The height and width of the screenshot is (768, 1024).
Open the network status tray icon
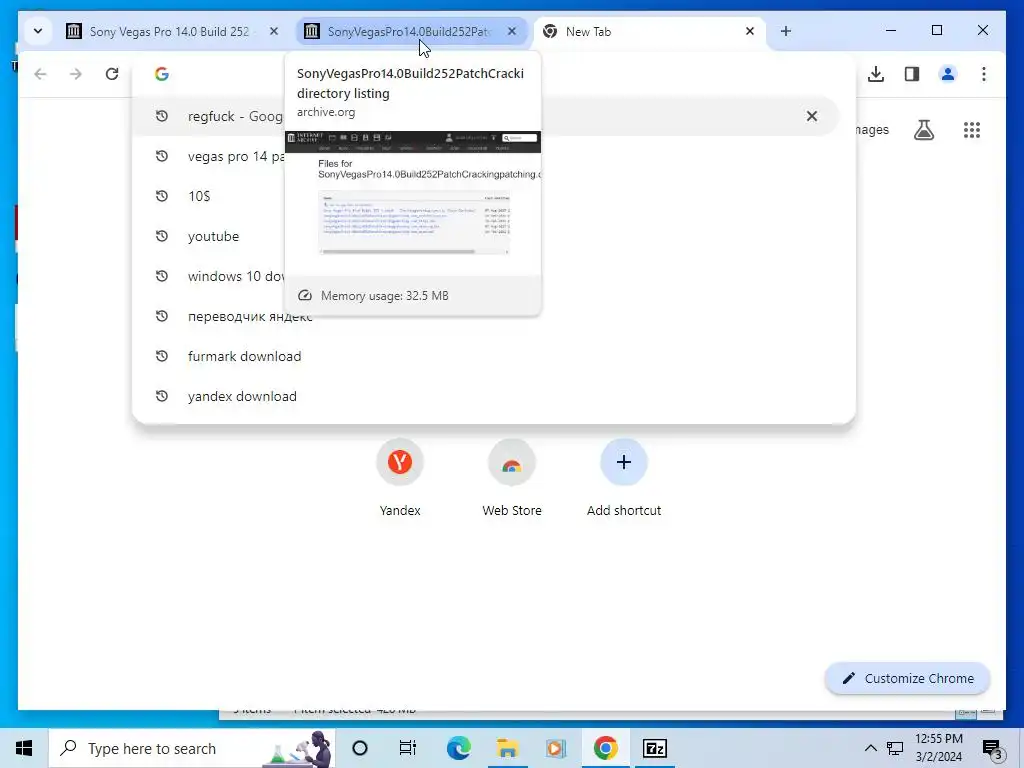tap(895, 748)
